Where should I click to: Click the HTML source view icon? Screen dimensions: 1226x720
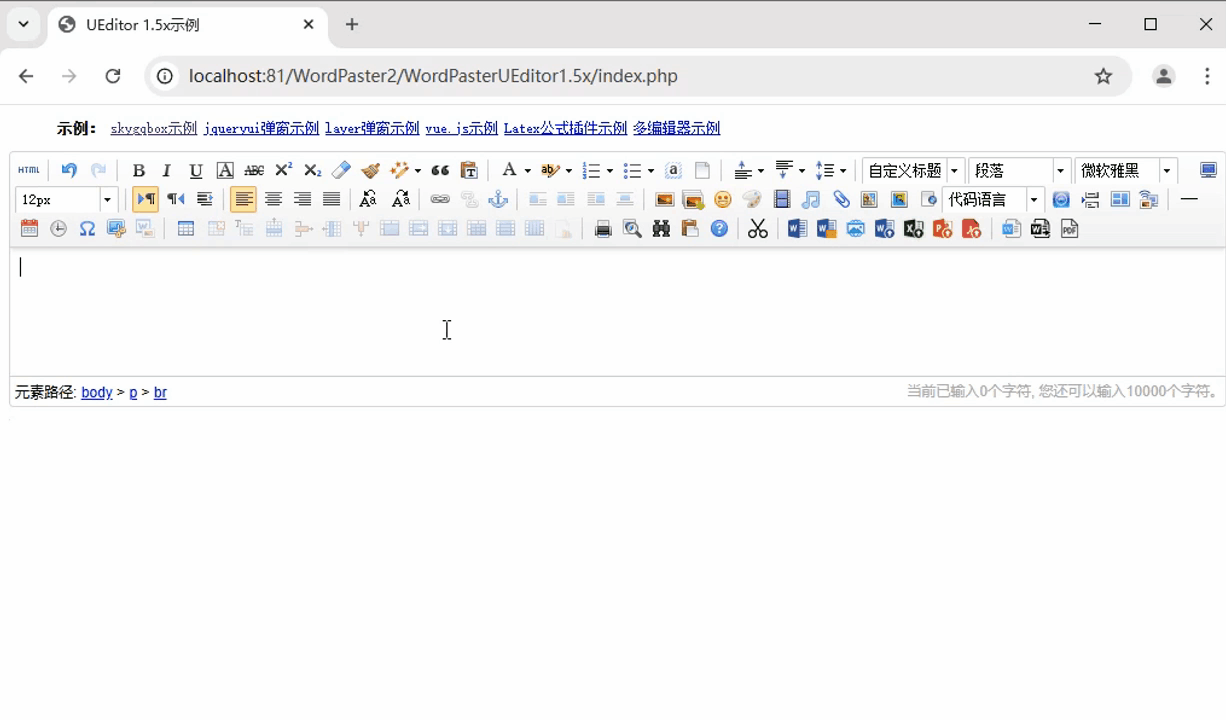point(29,170)
